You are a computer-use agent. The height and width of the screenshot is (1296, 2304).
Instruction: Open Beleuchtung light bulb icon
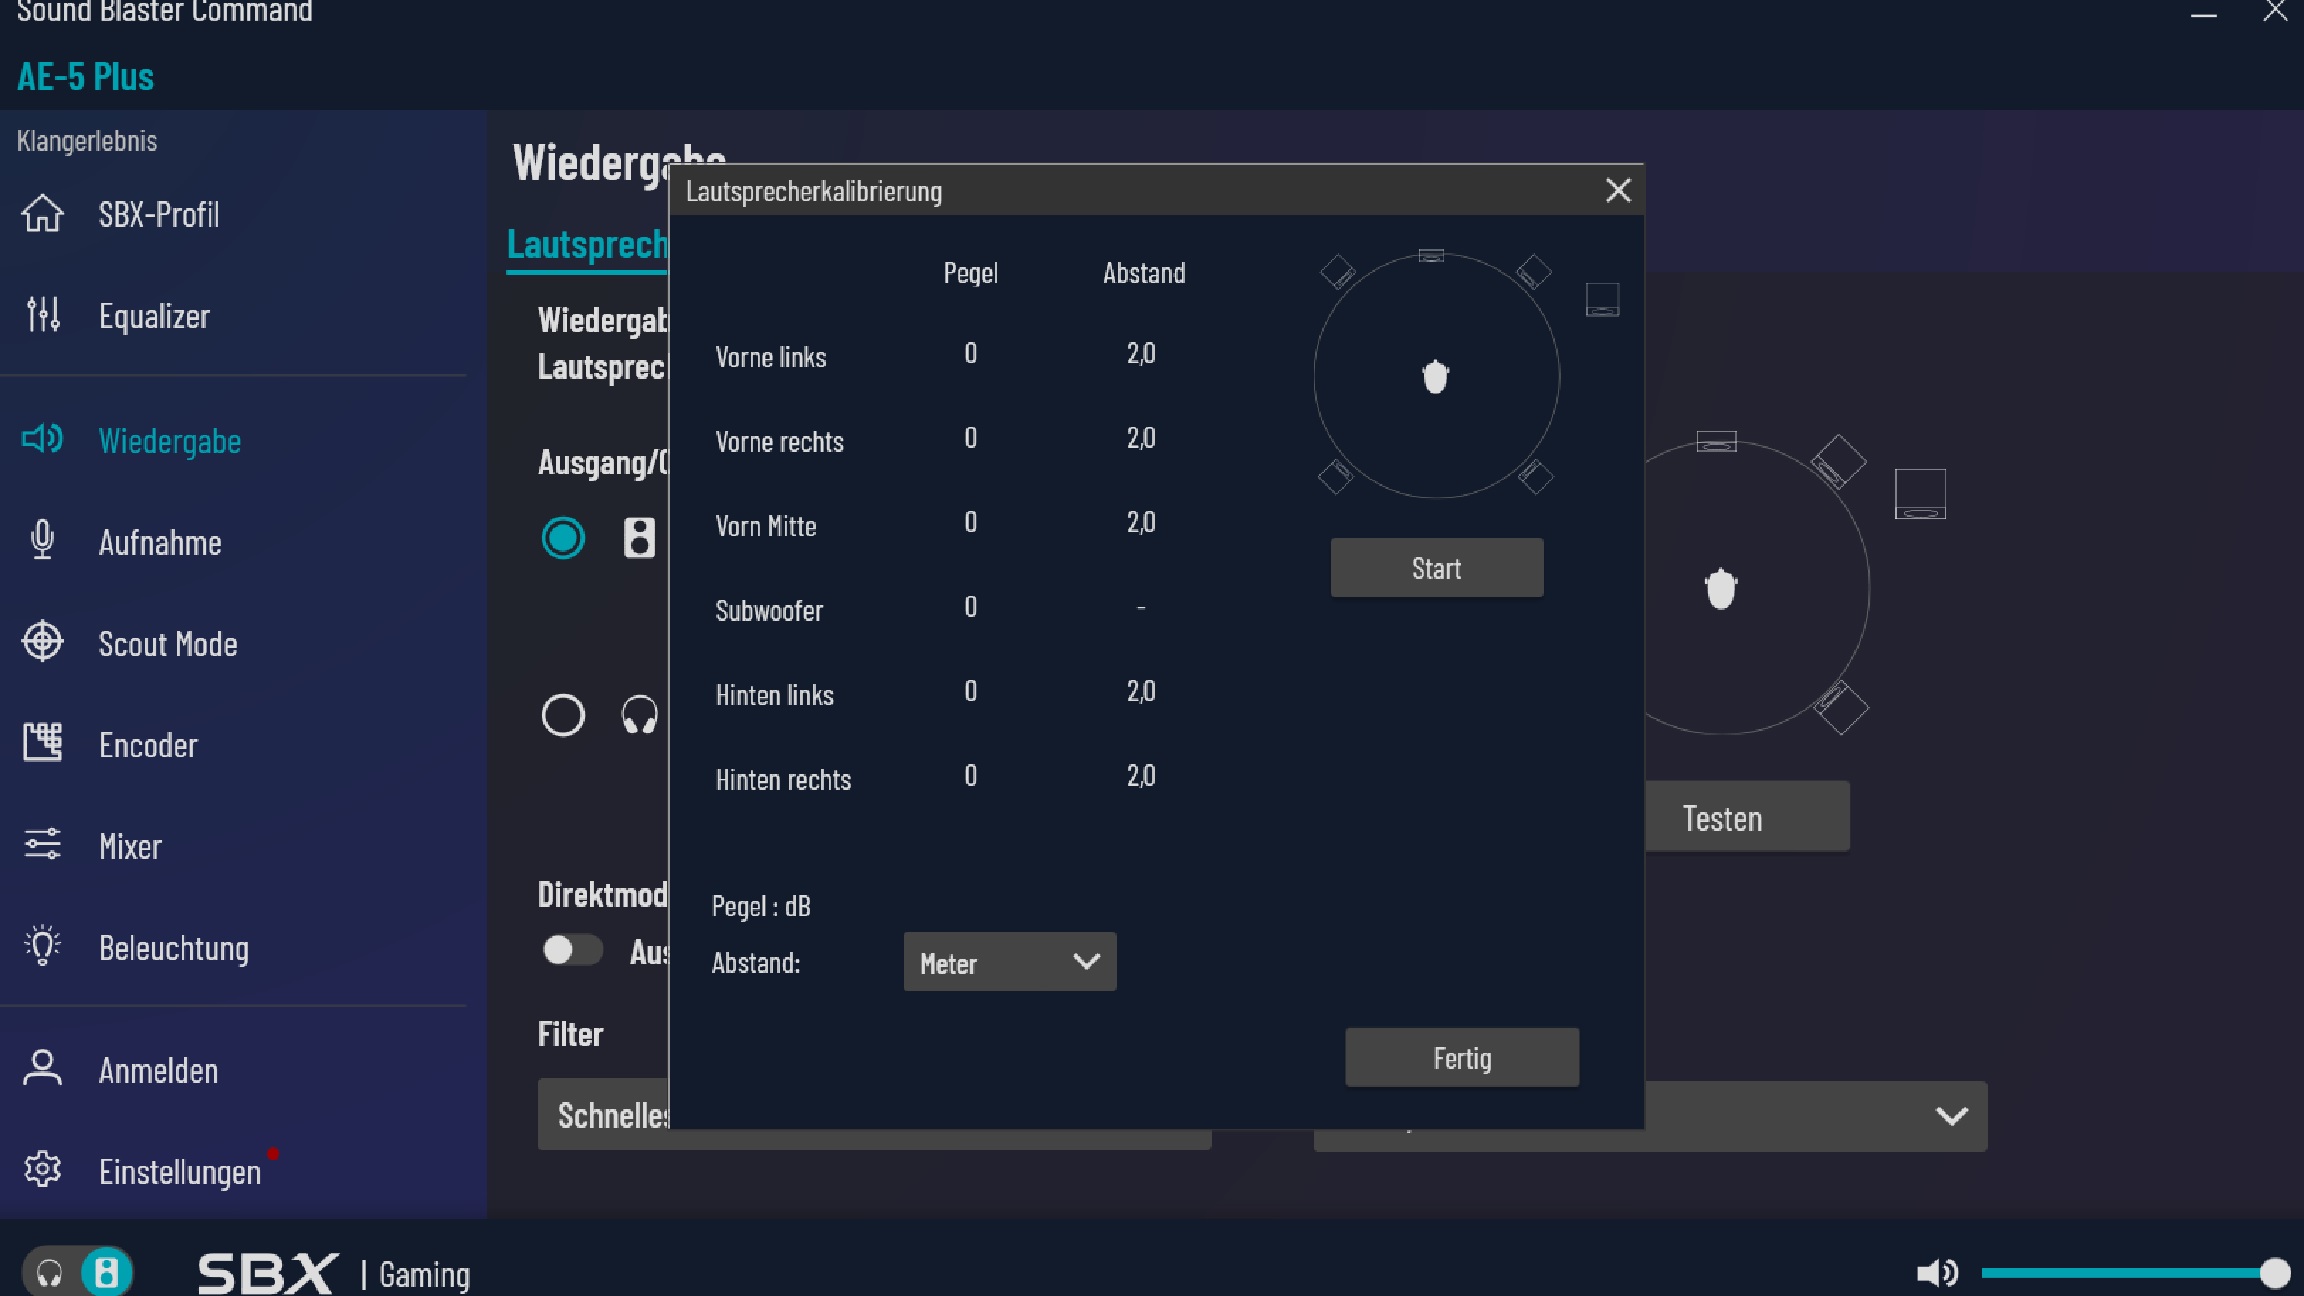coord(42,946)
